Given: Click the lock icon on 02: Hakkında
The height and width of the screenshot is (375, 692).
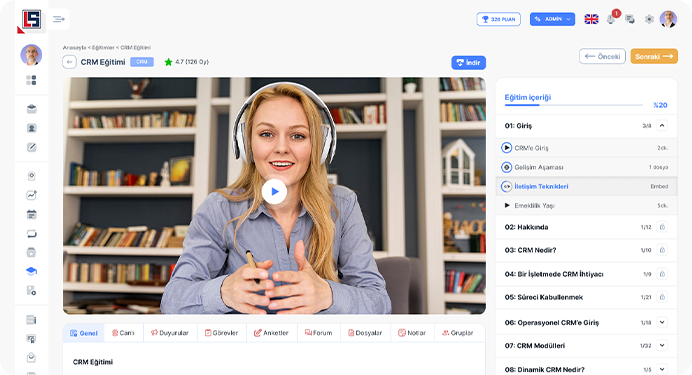Looking at the screenshot, I should pyautogui.click(x=662, y=227).
